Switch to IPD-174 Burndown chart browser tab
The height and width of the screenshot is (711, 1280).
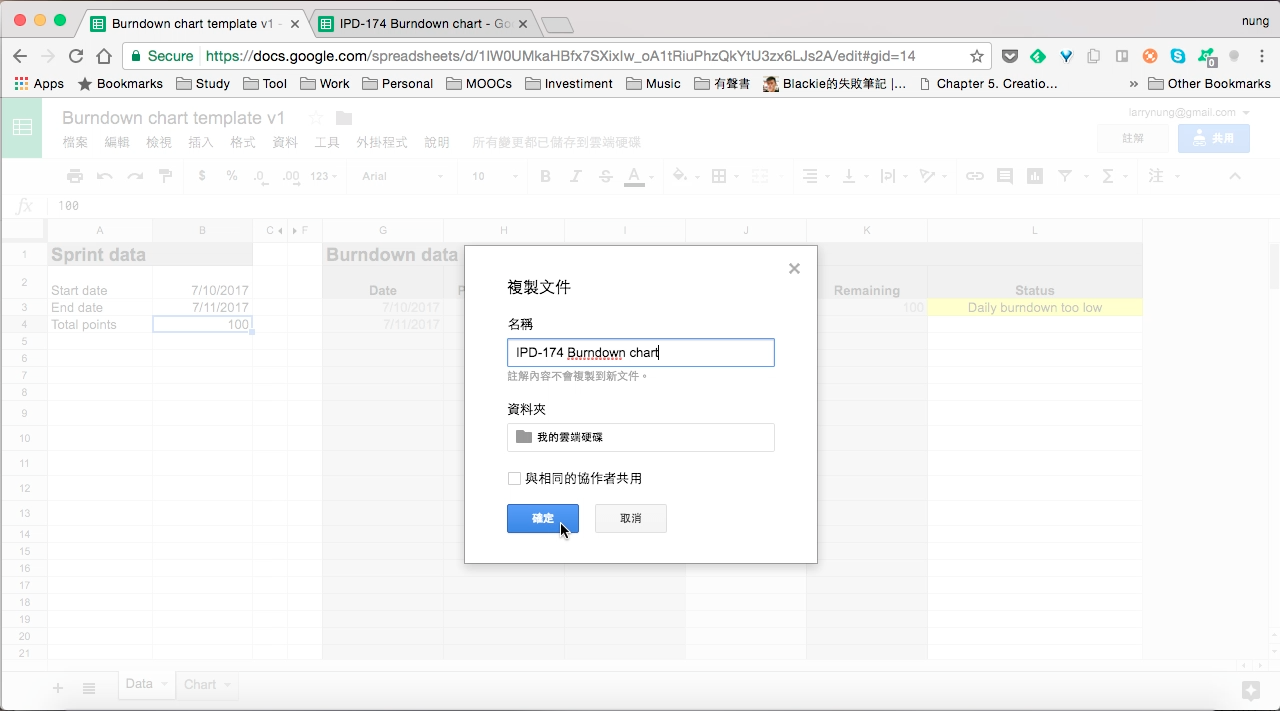pyautogui.click(x=425, y=23)
